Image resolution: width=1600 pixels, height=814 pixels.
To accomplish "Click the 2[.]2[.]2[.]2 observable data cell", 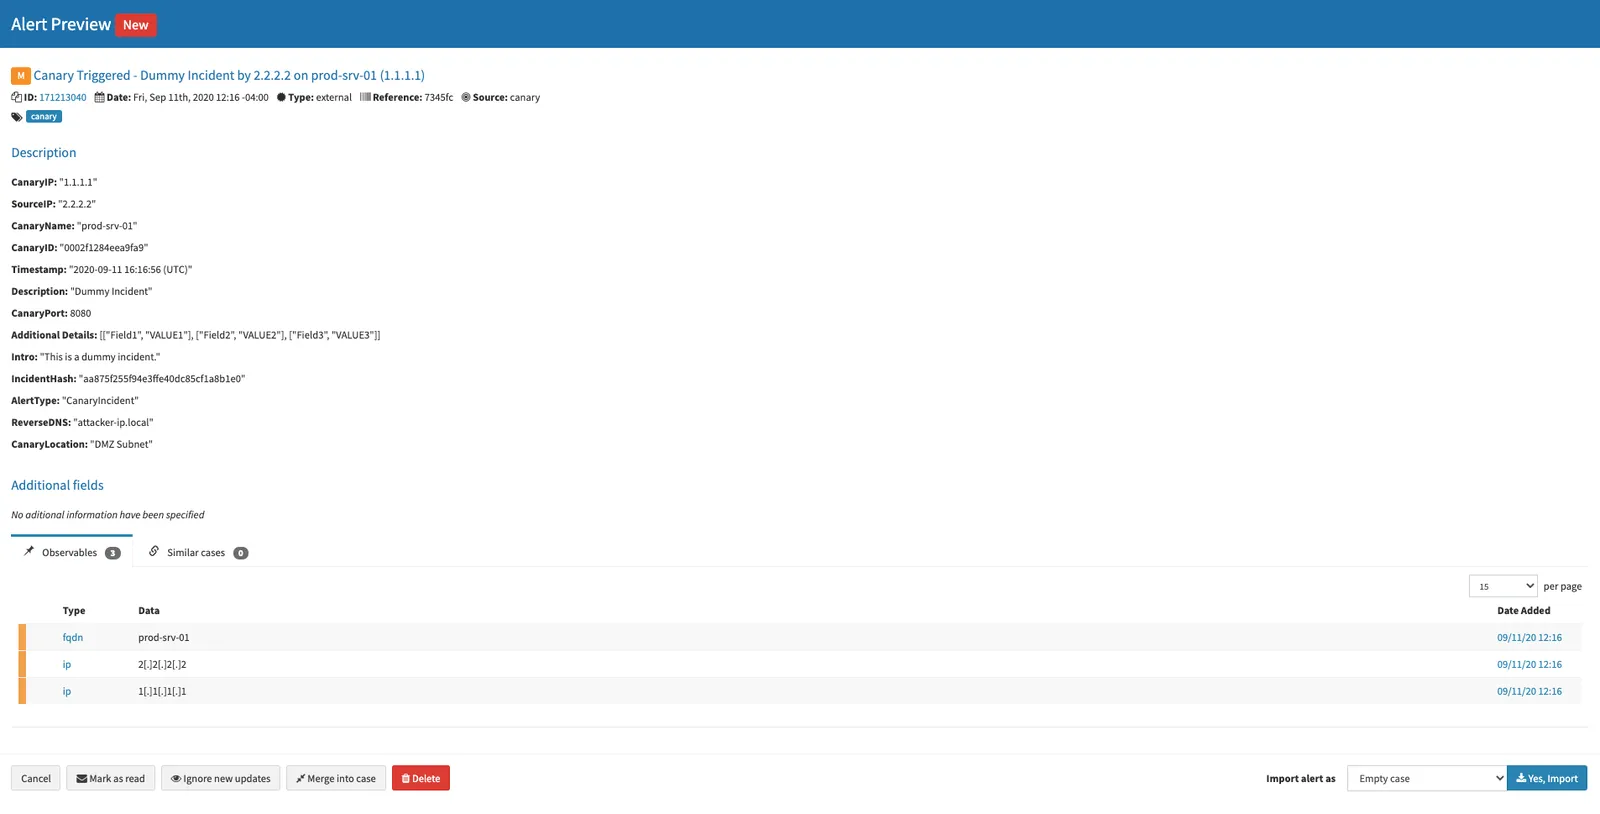I will [162, 664].
